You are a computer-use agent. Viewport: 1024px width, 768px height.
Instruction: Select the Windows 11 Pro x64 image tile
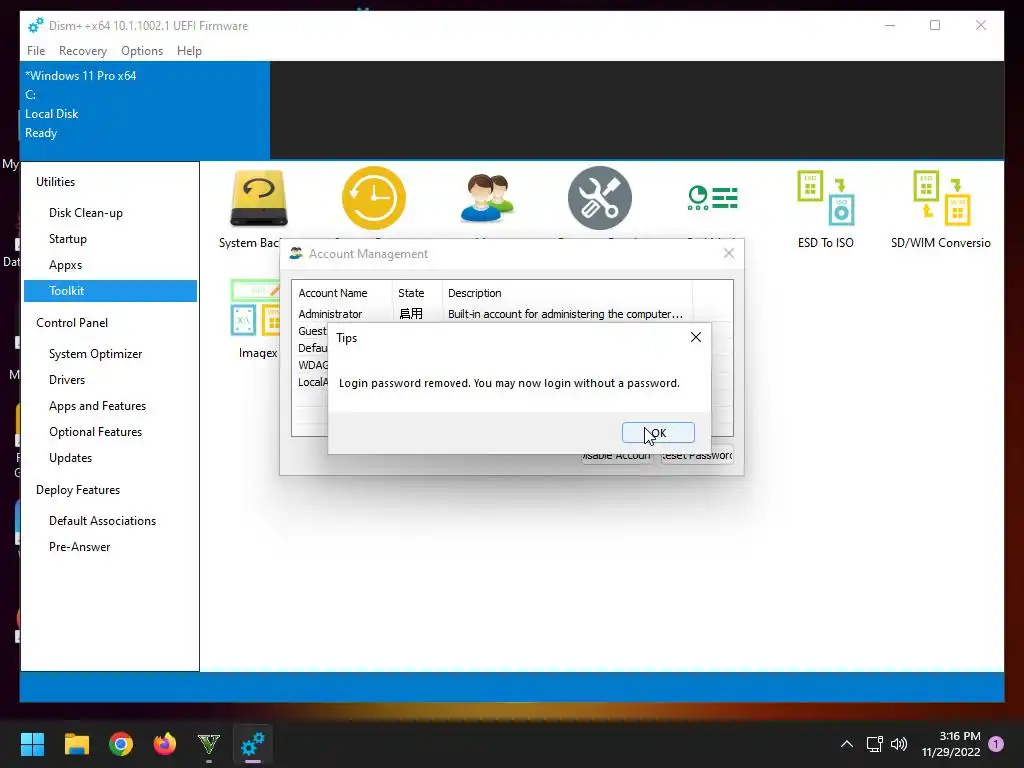click(x=145, y=110)
